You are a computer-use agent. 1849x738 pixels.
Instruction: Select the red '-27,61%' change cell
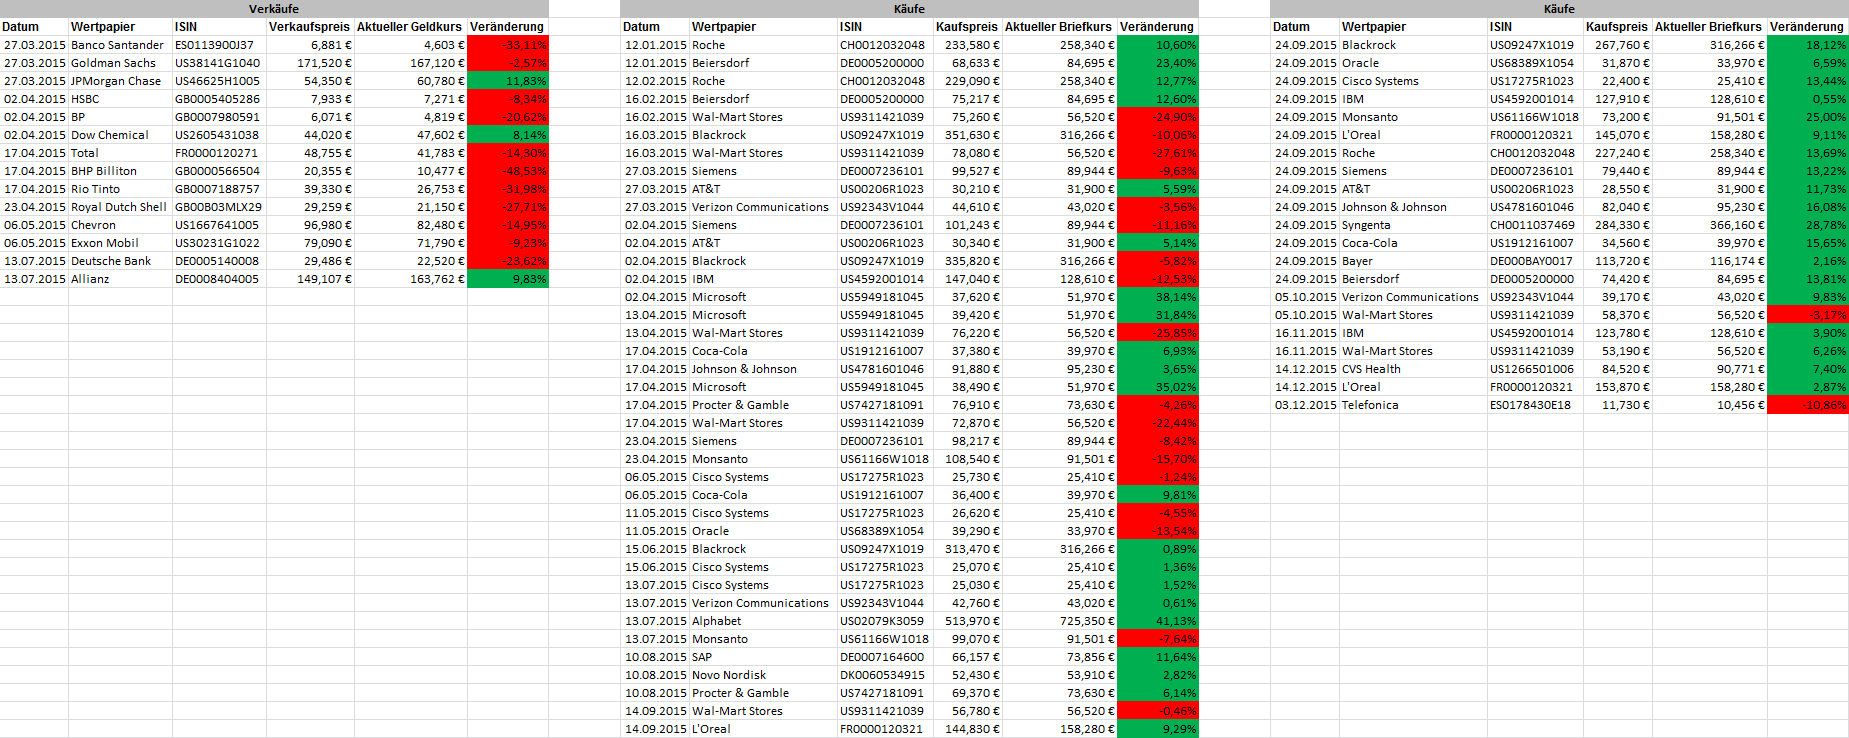(1158, 153)
